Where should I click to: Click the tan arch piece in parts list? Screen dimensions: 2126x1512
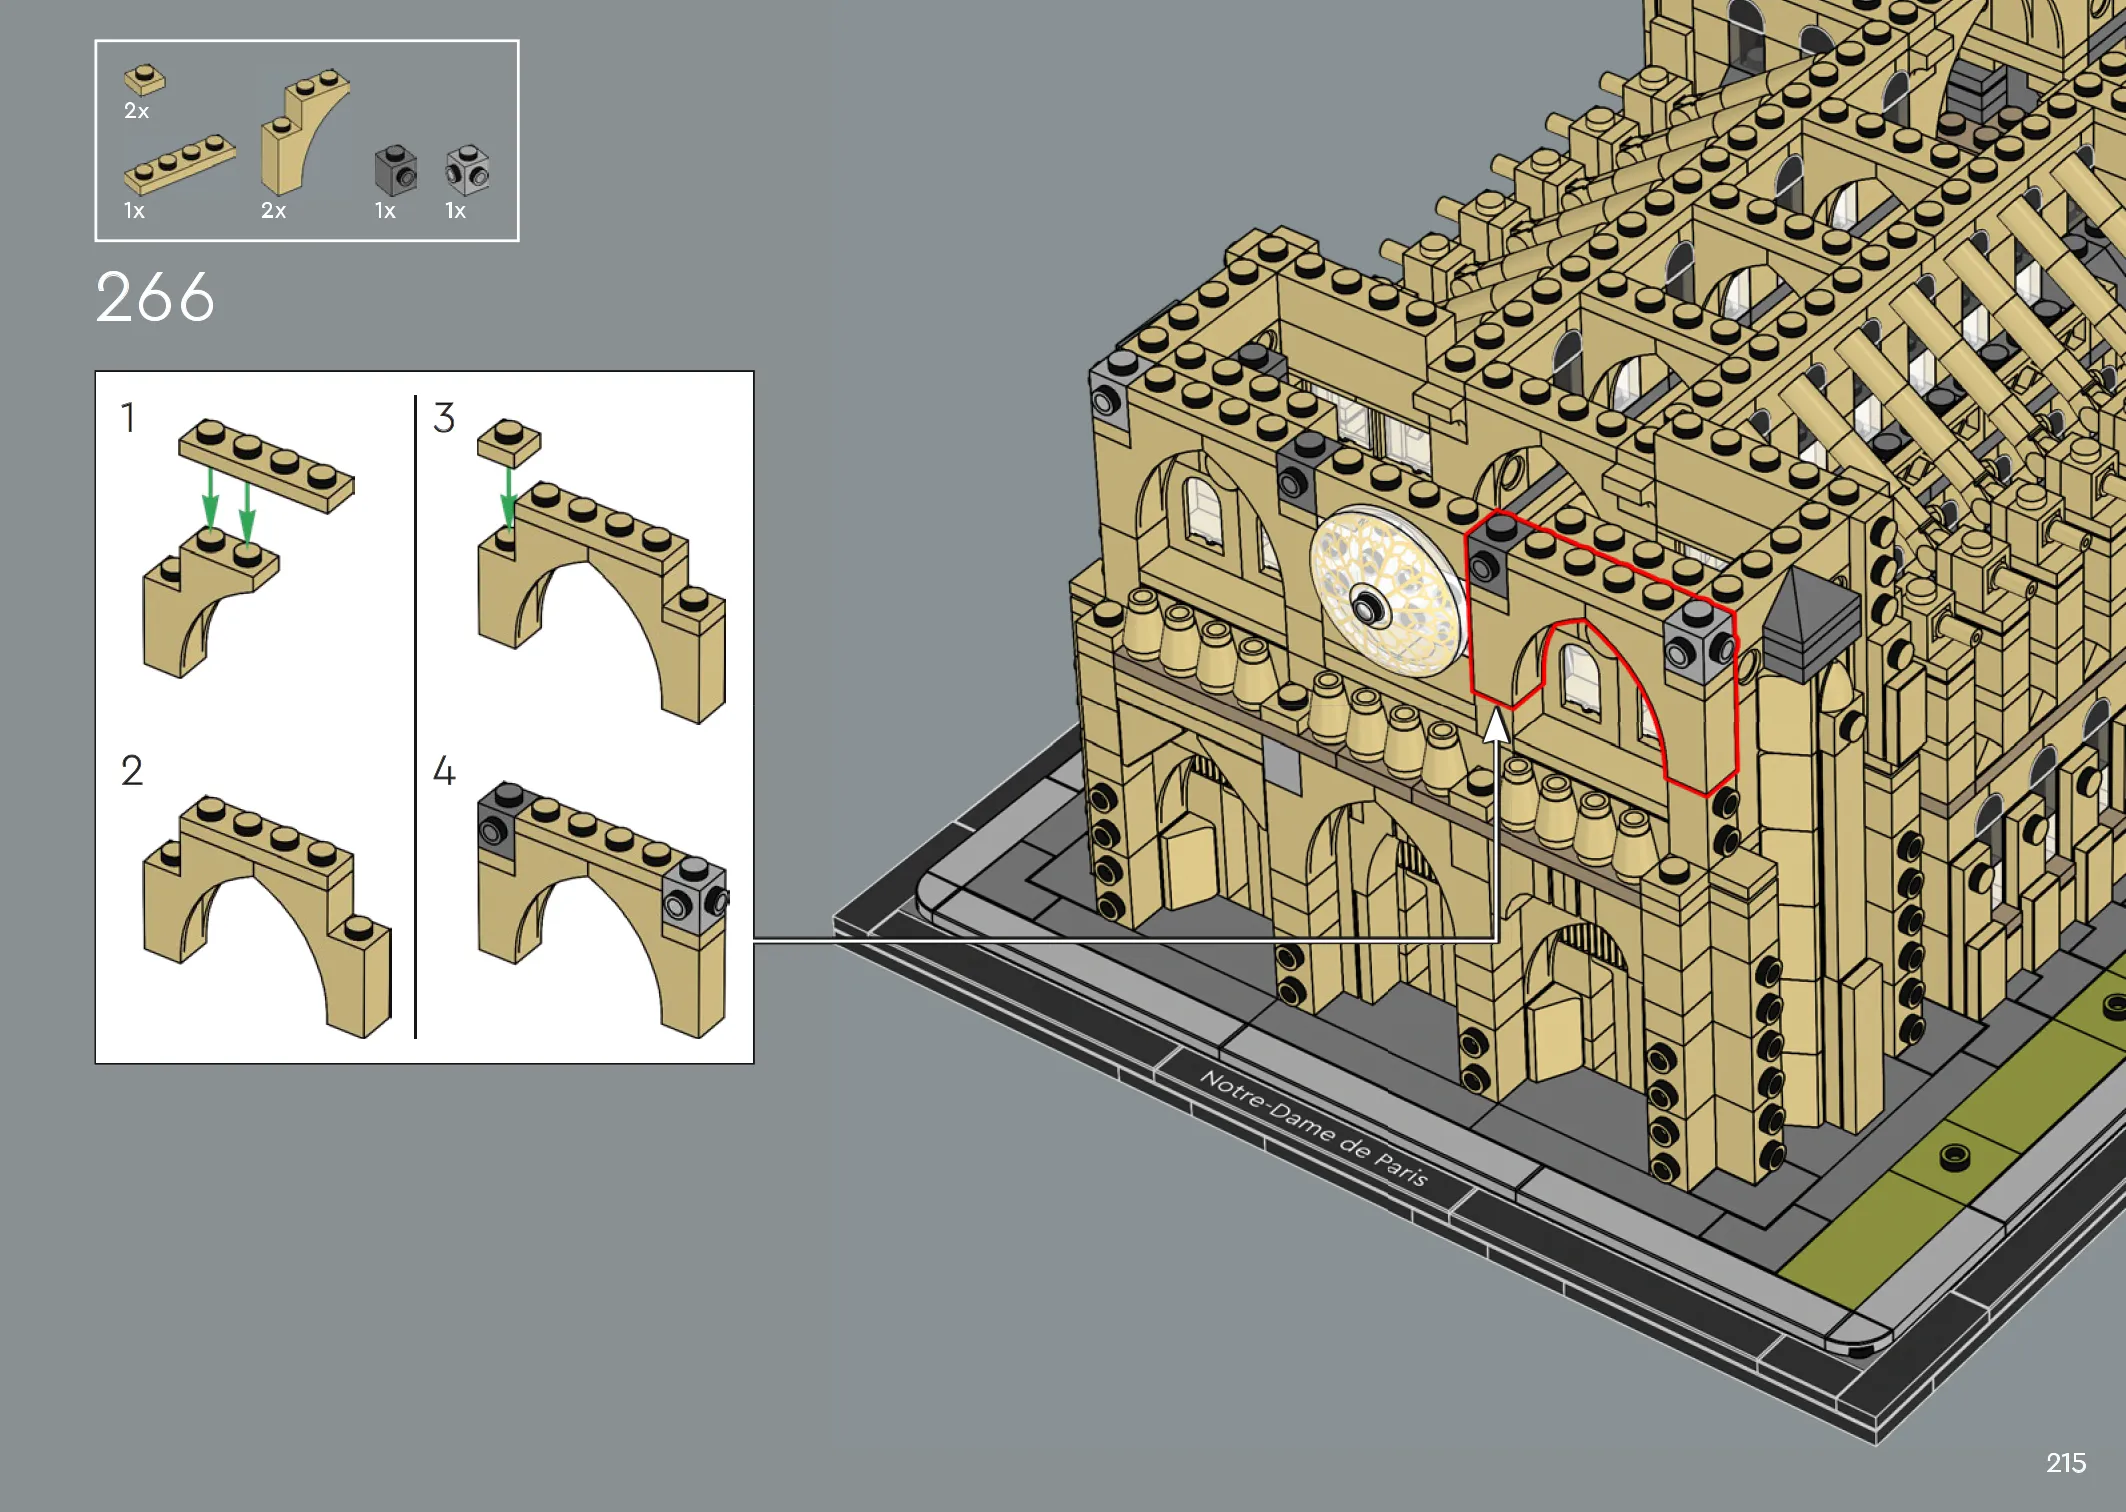305,131
